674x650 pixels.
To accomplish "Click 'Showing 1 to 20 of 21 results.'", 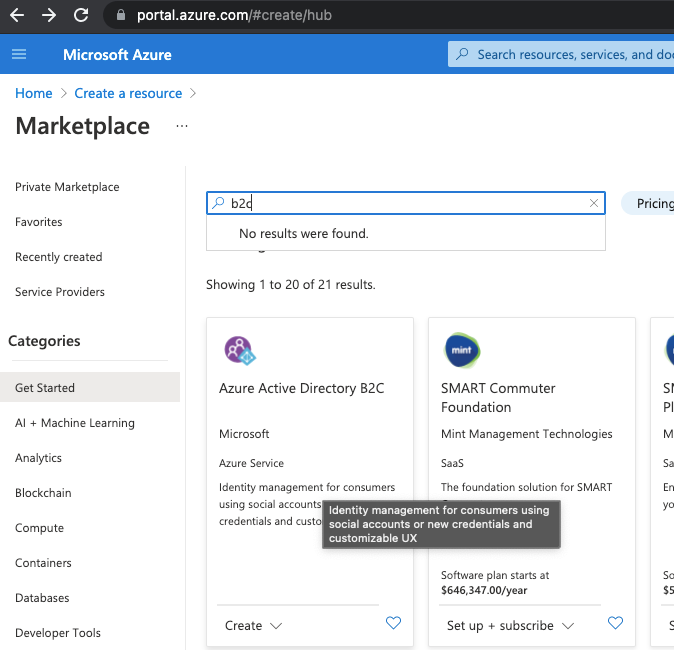I will tap(291, 285).
